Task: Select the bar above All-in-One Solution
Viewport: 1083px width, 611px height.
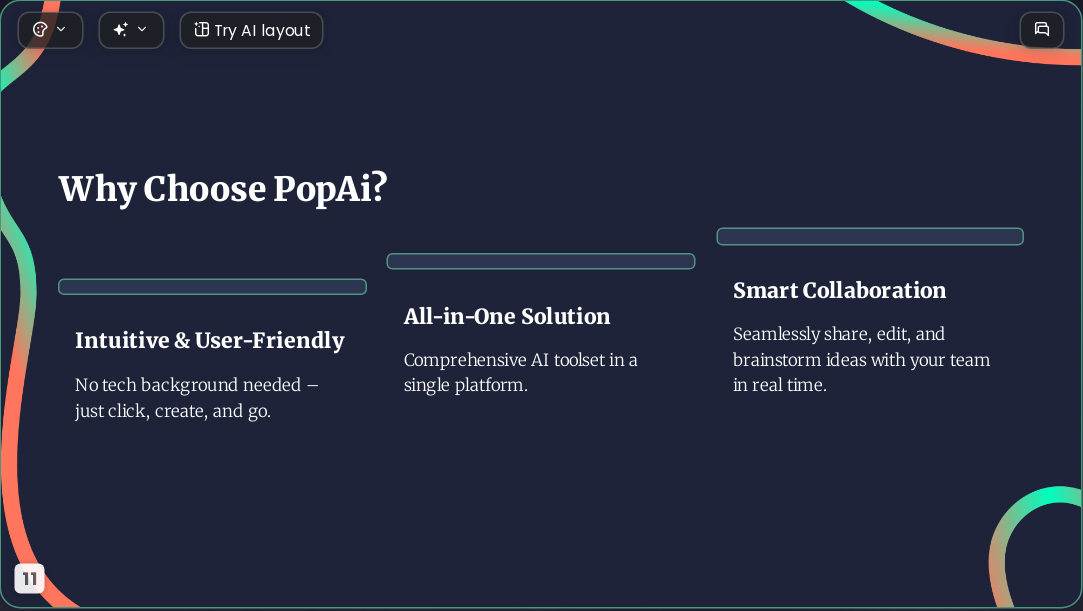Action: [x=541, y=261]
